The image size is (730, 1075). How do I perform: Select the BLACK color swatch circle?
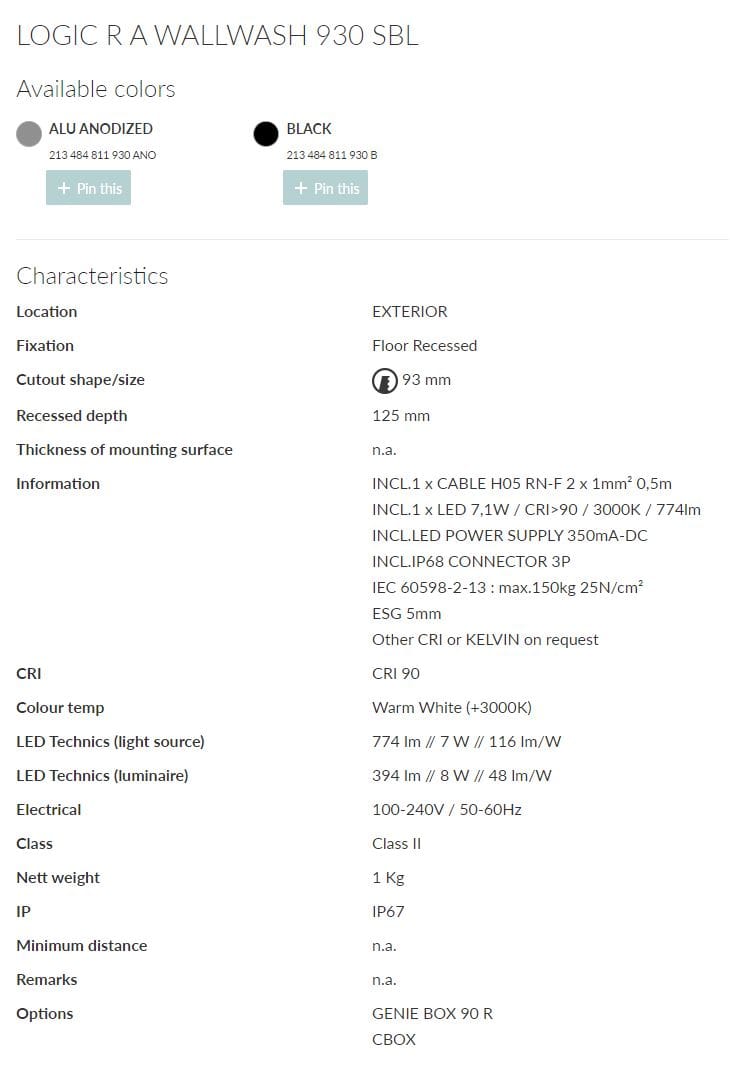[266, 134]
